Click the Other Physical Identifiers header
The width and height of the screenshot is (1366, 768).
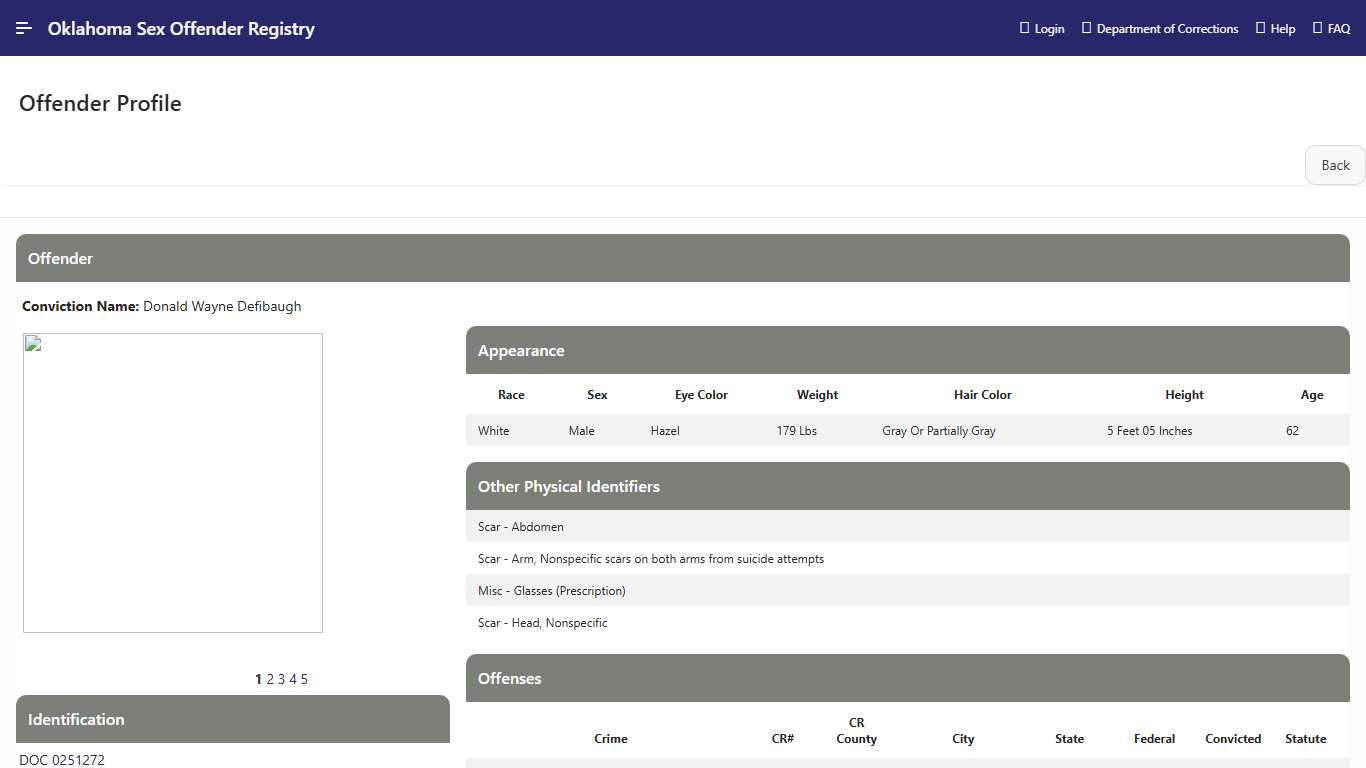pos(569,486)
